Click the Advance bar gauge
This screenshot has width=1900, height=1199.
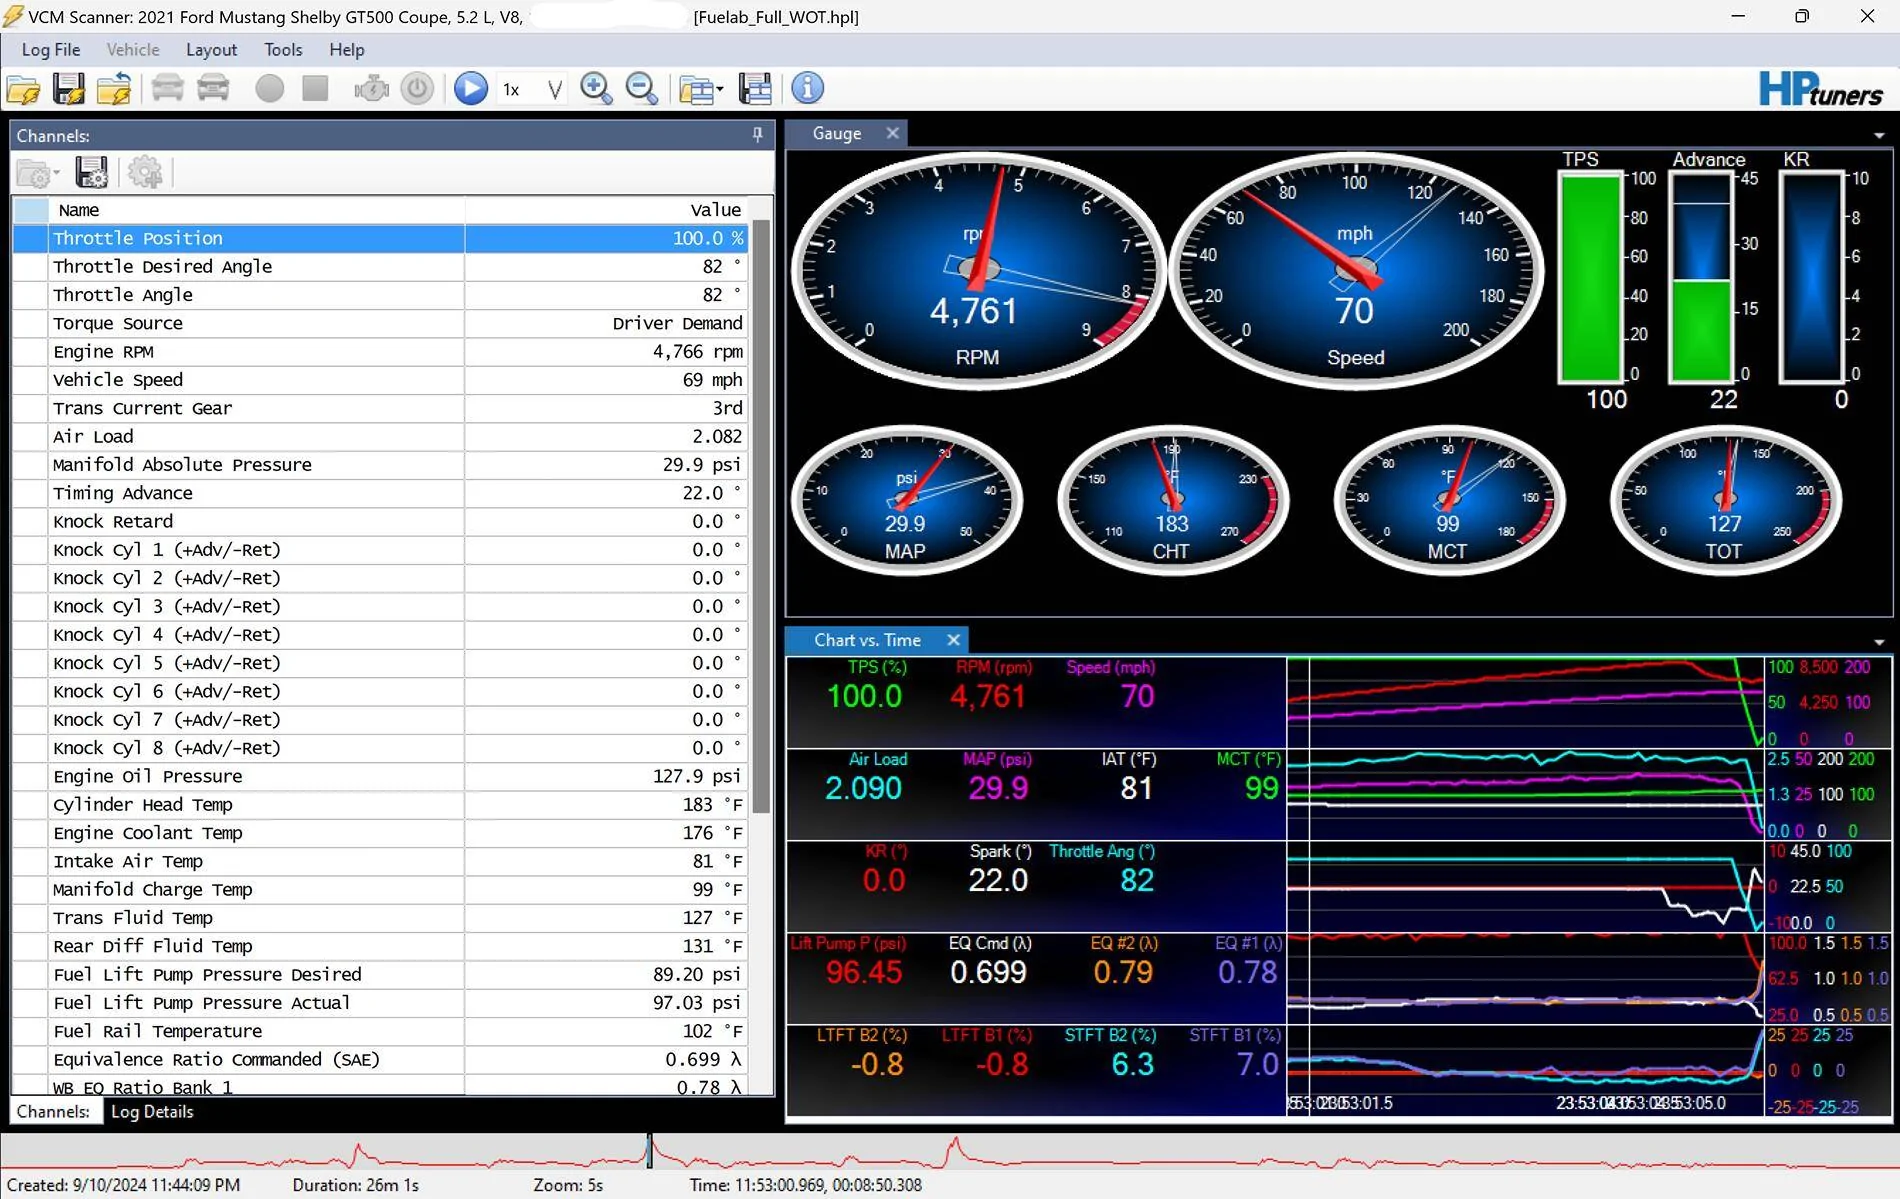pos(1701,279)
